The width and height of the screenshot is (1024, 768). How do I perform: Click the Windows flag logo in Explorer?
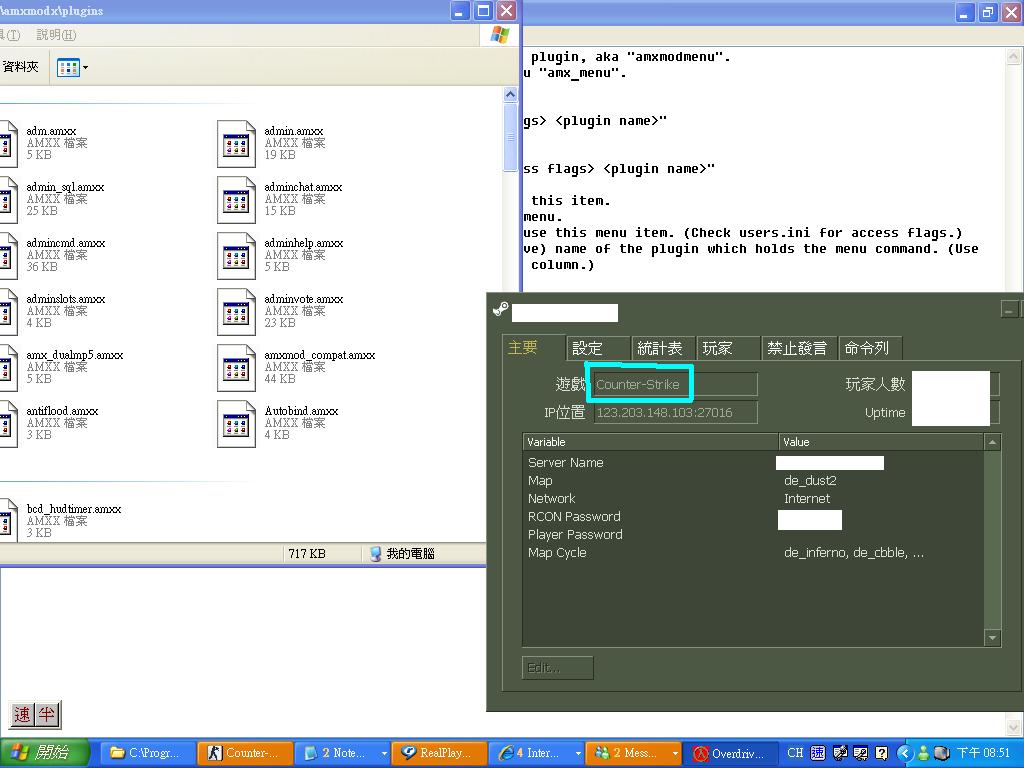pos(500,35)
